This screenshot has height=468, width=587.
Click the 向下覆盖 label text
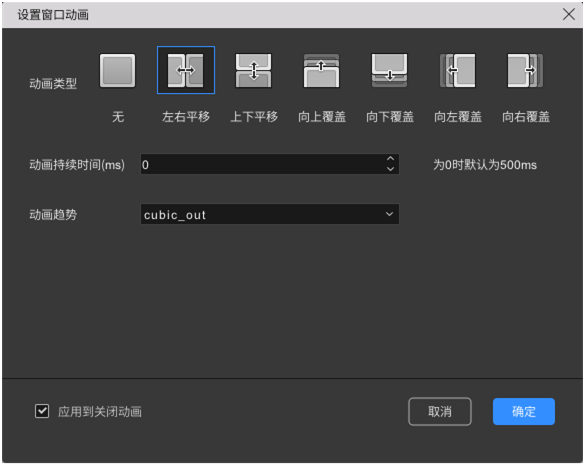(x=390, y=117)
